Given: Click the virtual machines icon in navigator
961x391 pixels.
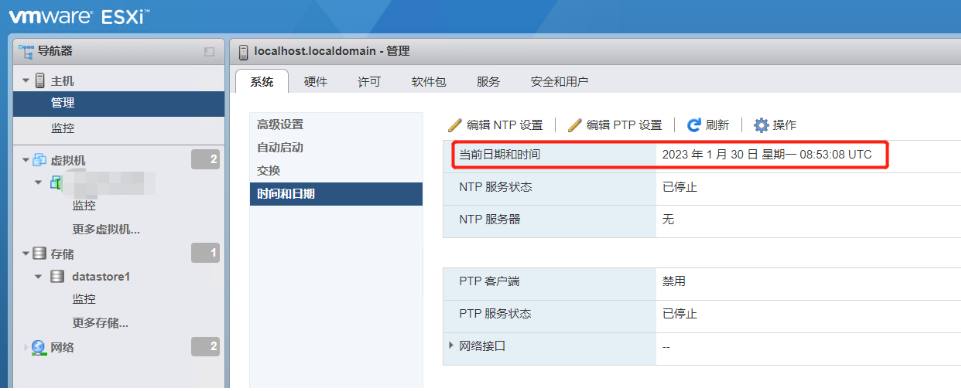Looking at the screenshot, I should (39, 160).
